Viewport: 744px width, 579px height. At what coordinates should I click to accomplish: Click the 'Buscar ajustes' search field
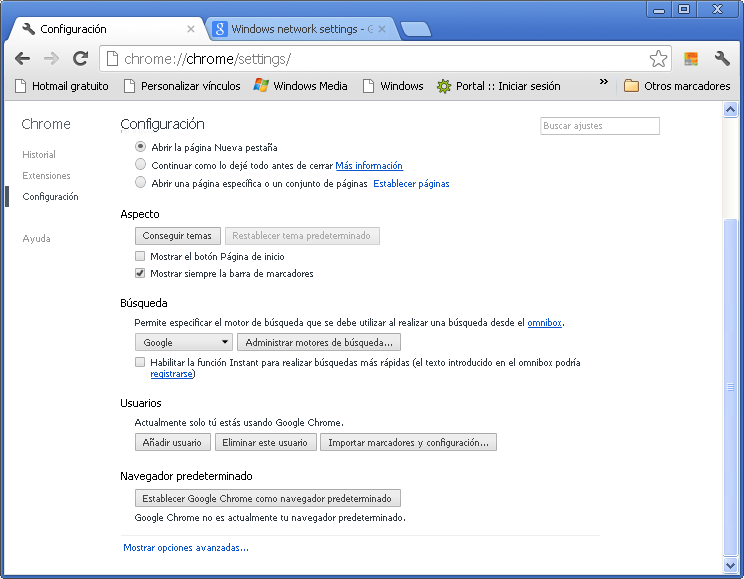(x=600, y=126)
